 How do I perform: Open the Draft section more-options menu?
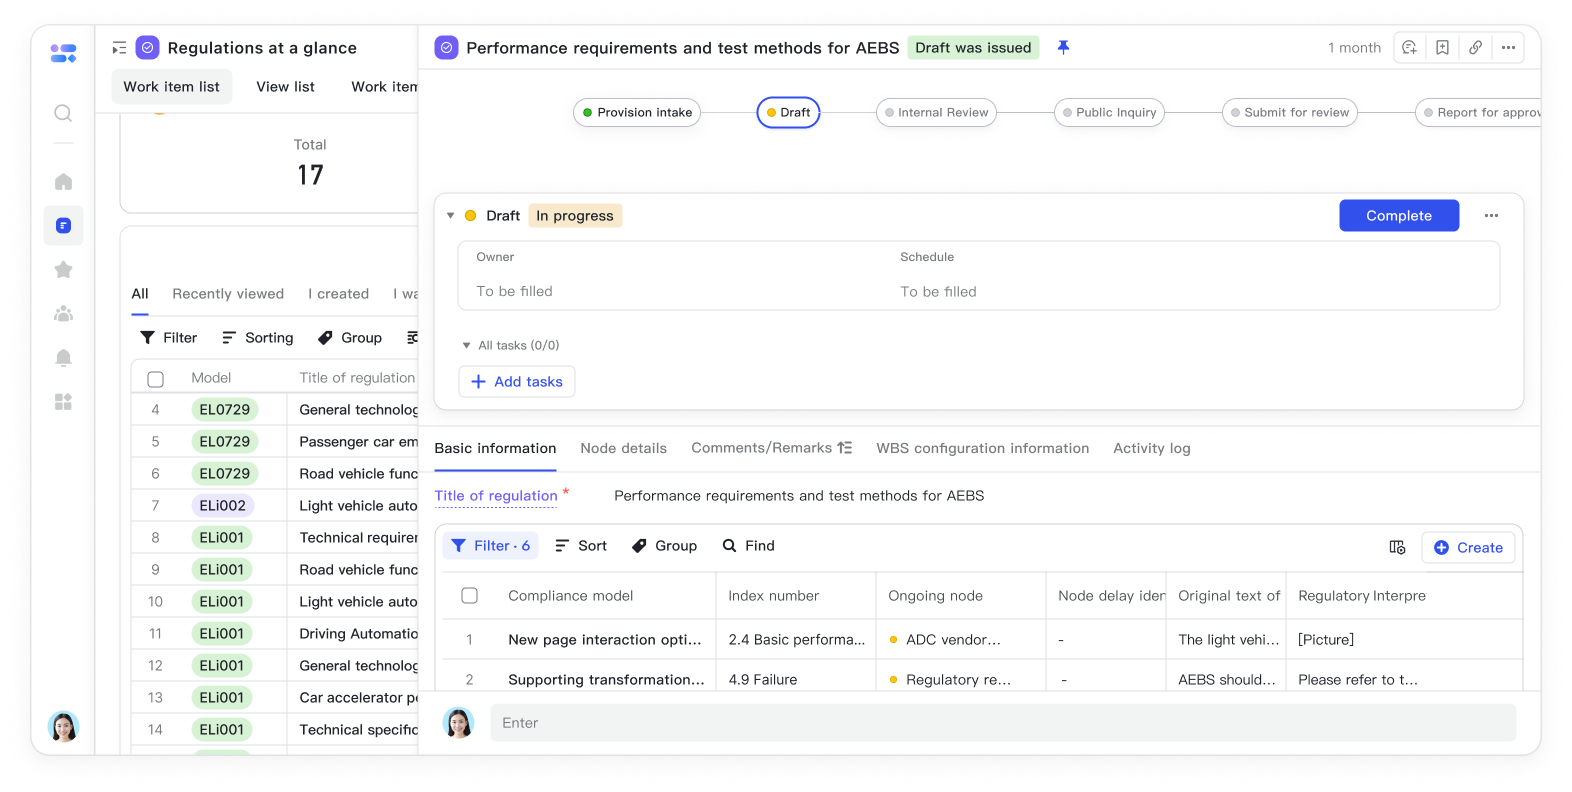click(x=1491, y=216)
